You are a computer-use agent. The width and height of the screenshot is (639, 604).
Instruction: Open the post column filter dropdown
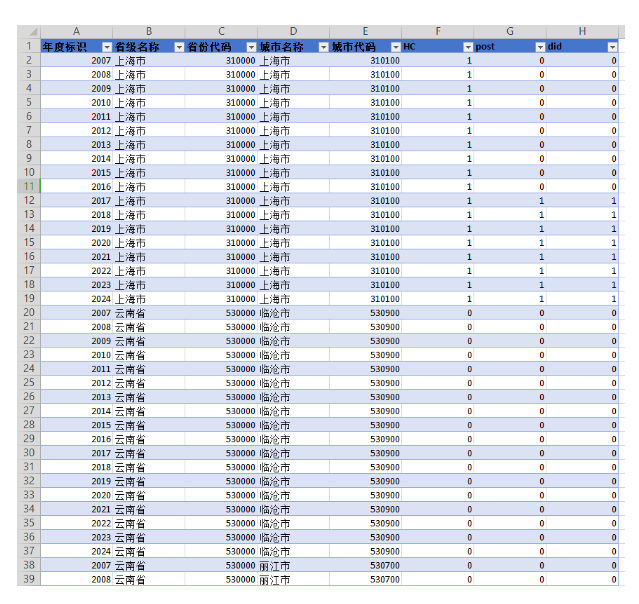tap(540, 47)
